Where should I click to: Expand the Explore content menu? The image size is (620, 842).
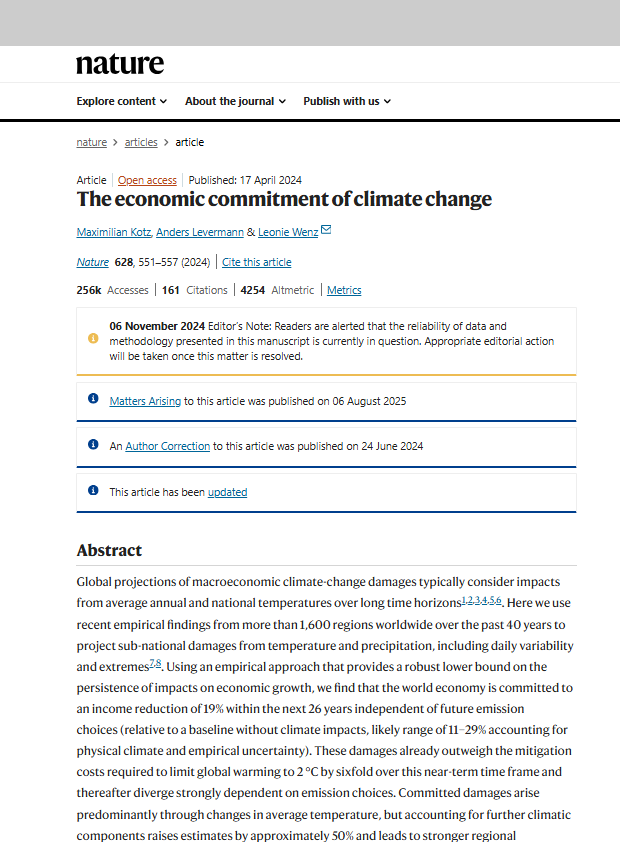[x=121, y=101]
